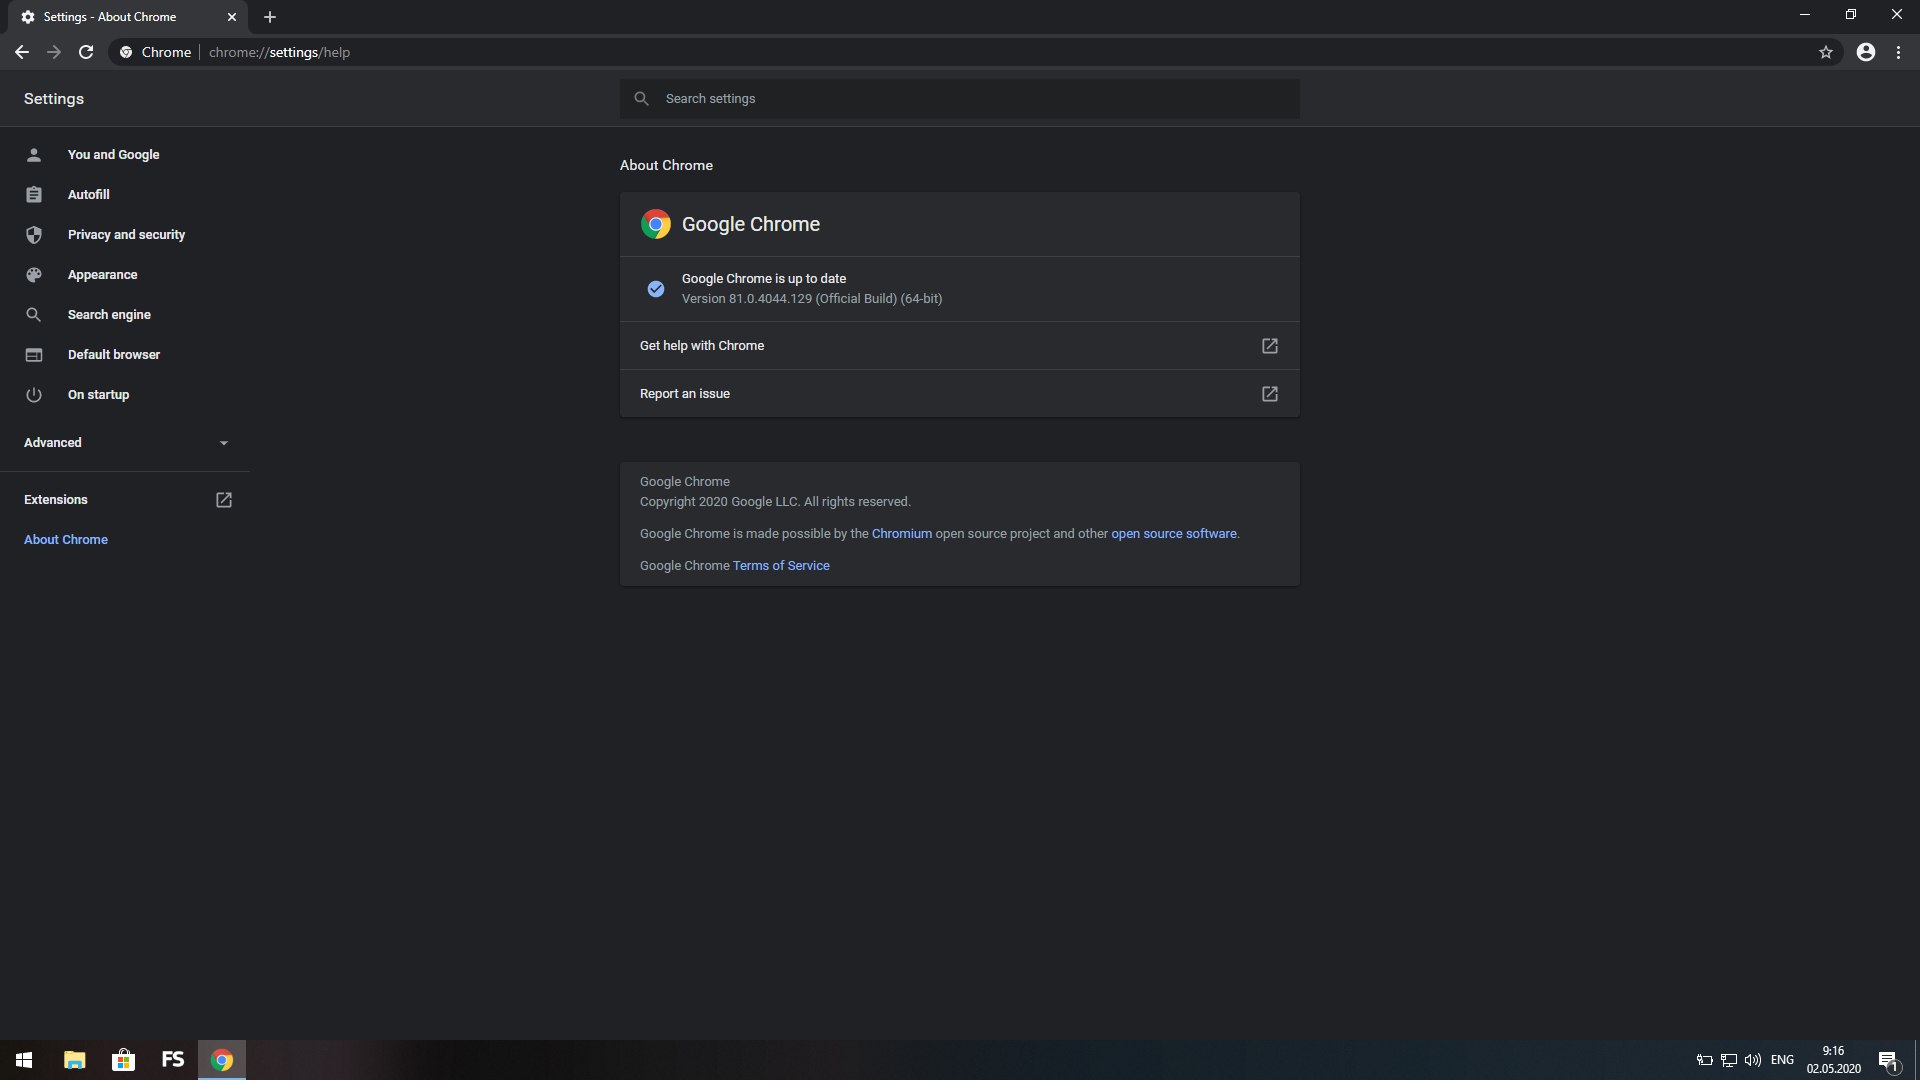Minimize the Chrome window
The width and height of the screenshot is (1920, 1080).
[x=1805, y=15]
